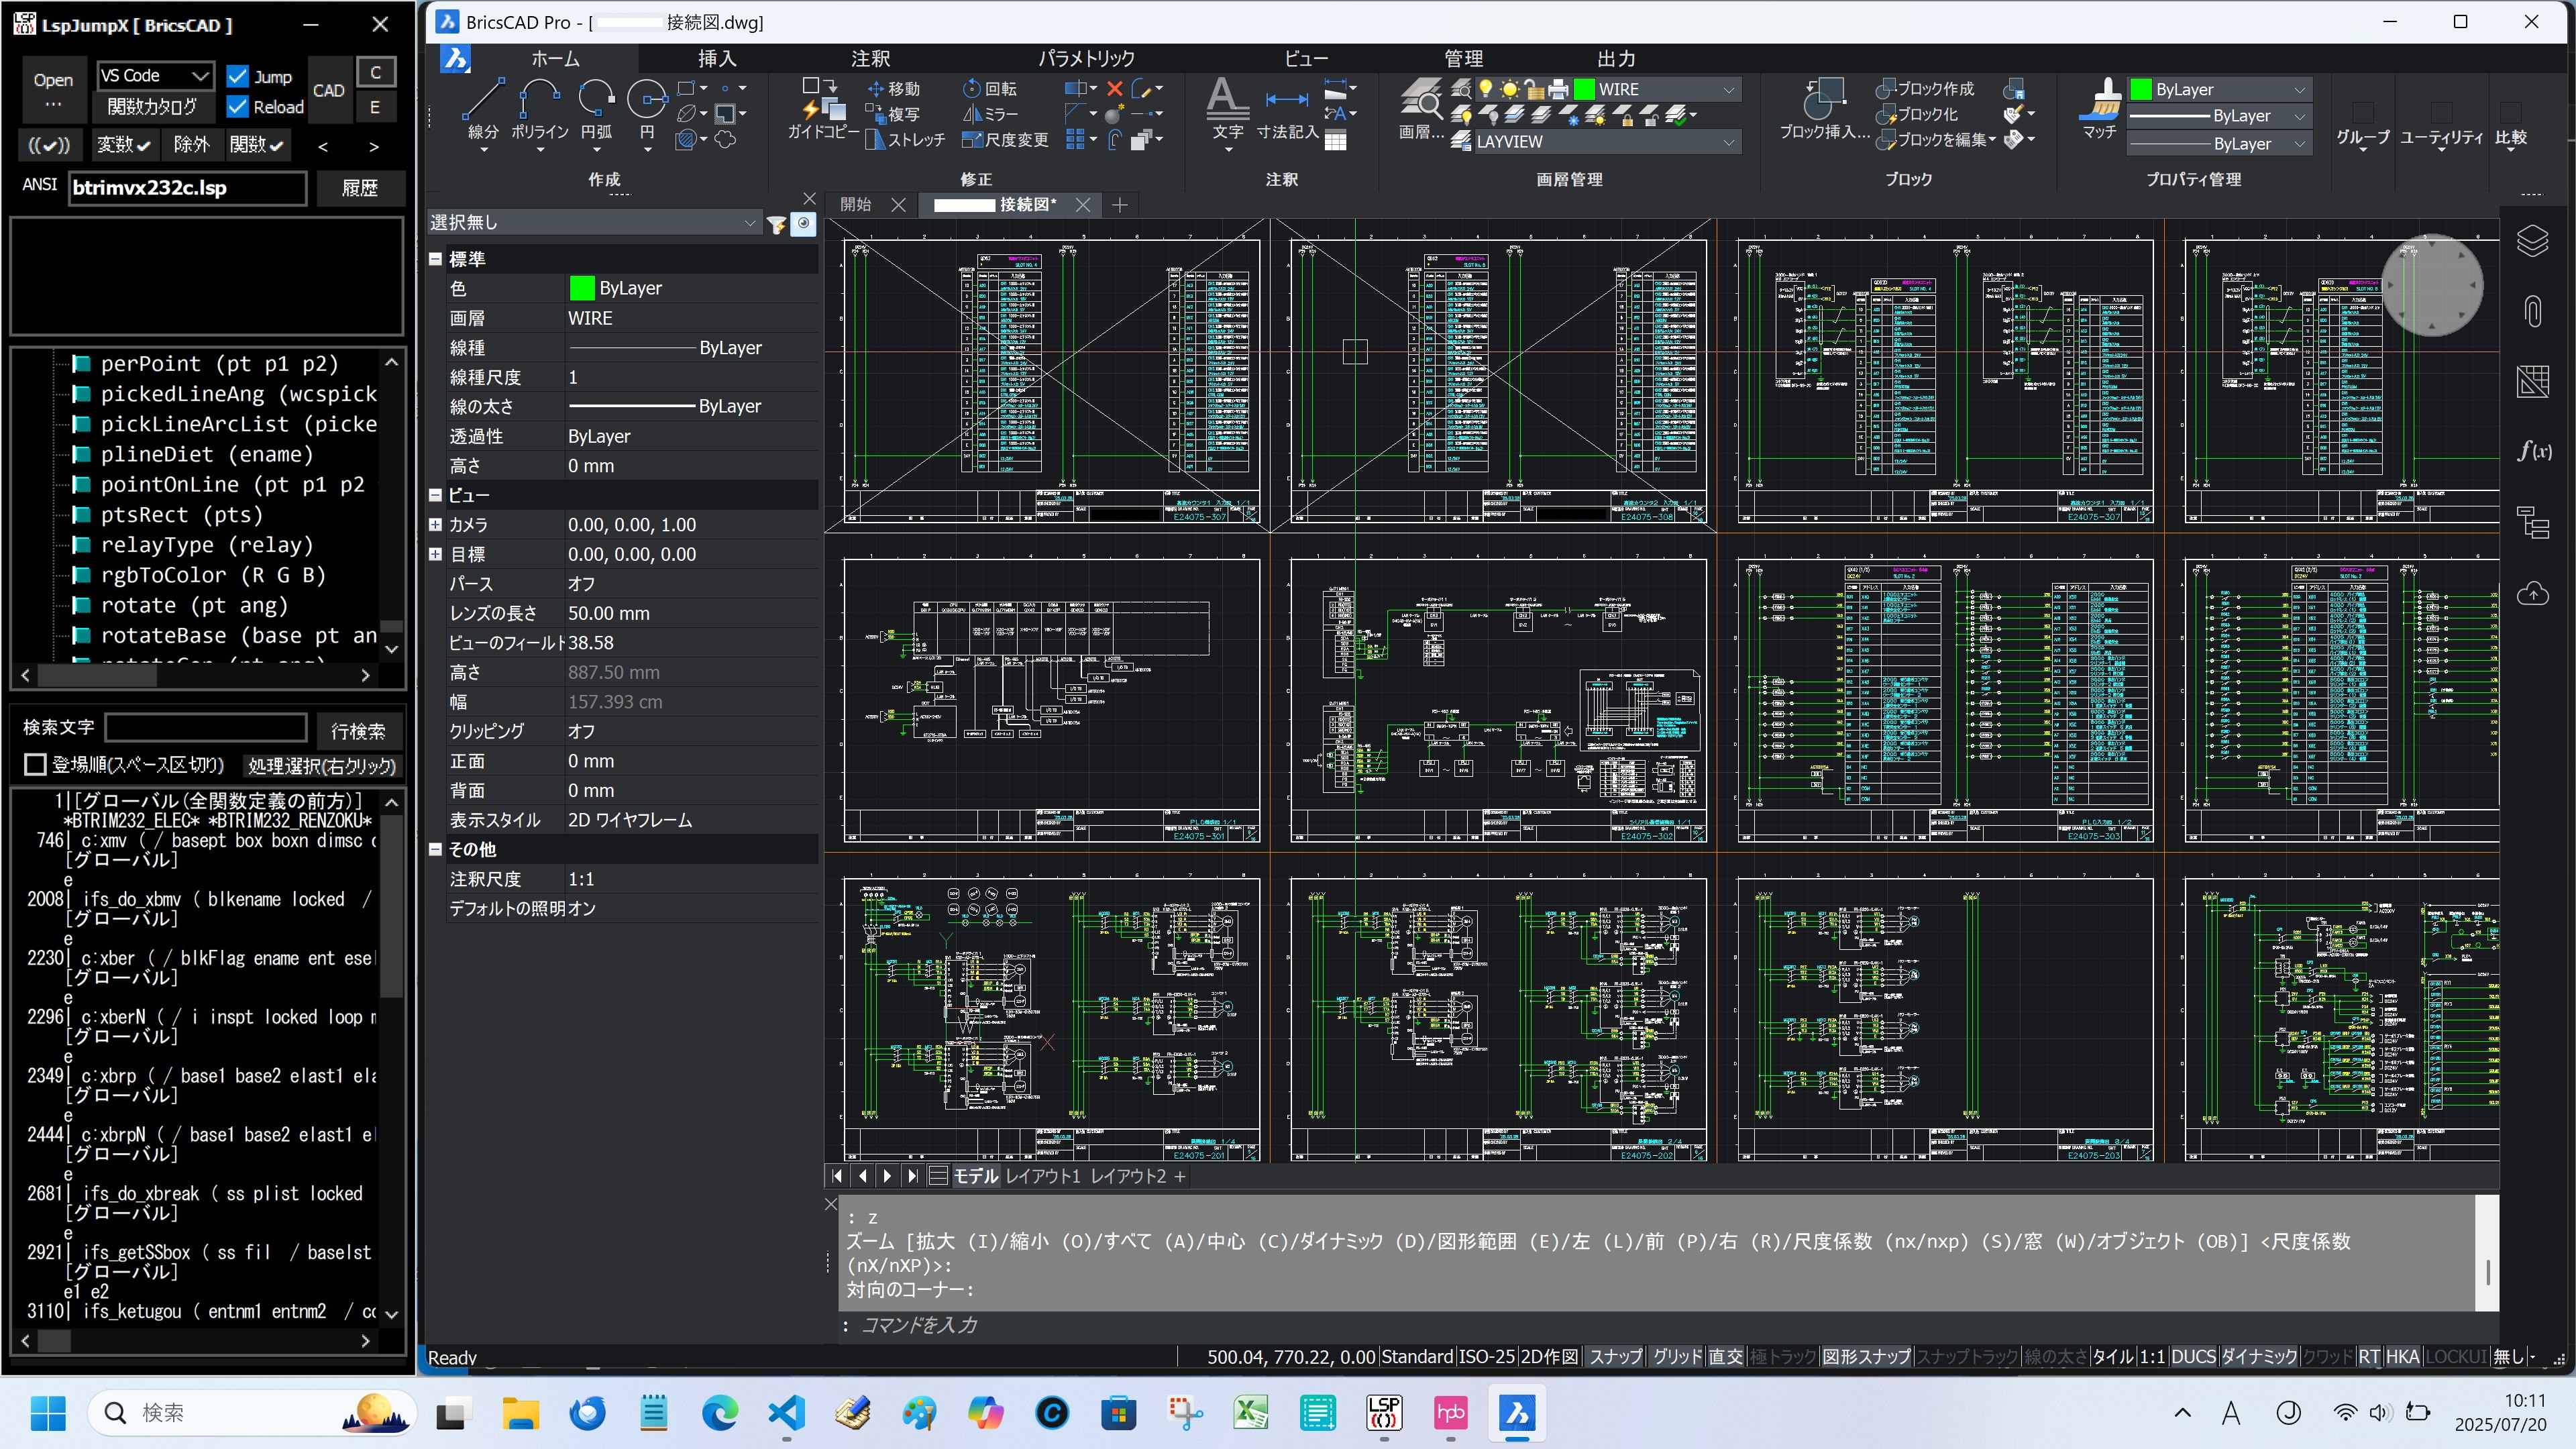This screenshot has width=2576, height=1449.
Task: Click the ミラー (Mirror) tool
Action: pyautogui.click(x=990, y=114)
